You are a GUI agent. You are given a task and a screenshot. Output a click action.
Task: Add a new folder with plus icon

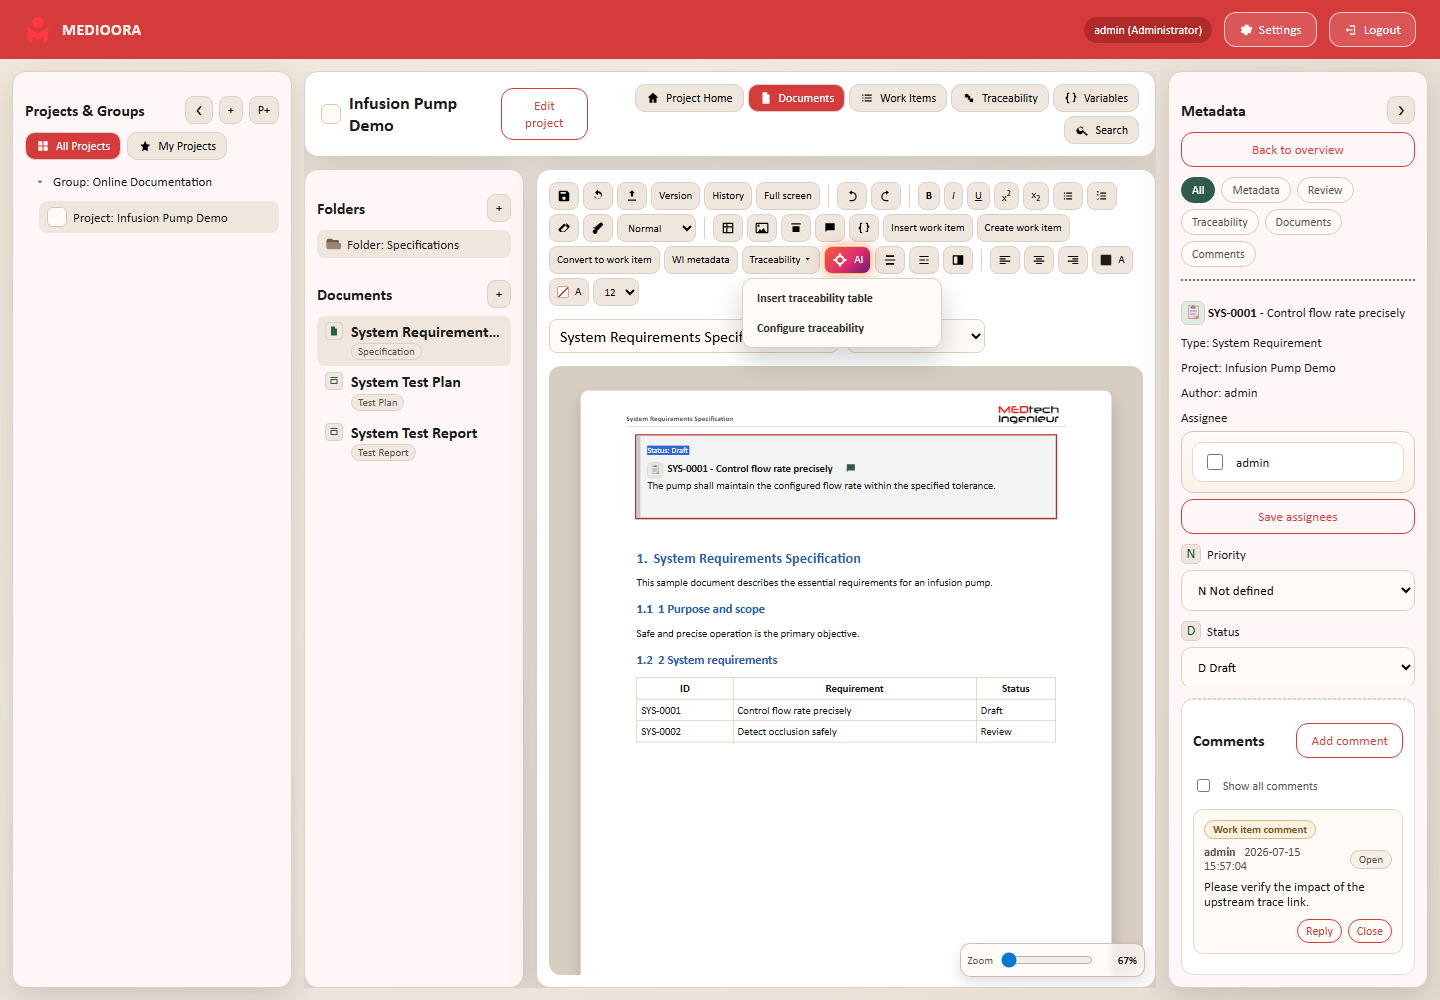499,208
